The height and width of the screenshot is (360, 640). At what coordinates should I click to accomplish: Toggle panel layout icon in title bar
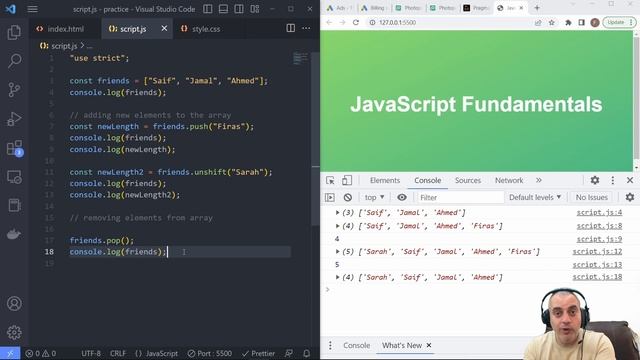click(223, 9)
